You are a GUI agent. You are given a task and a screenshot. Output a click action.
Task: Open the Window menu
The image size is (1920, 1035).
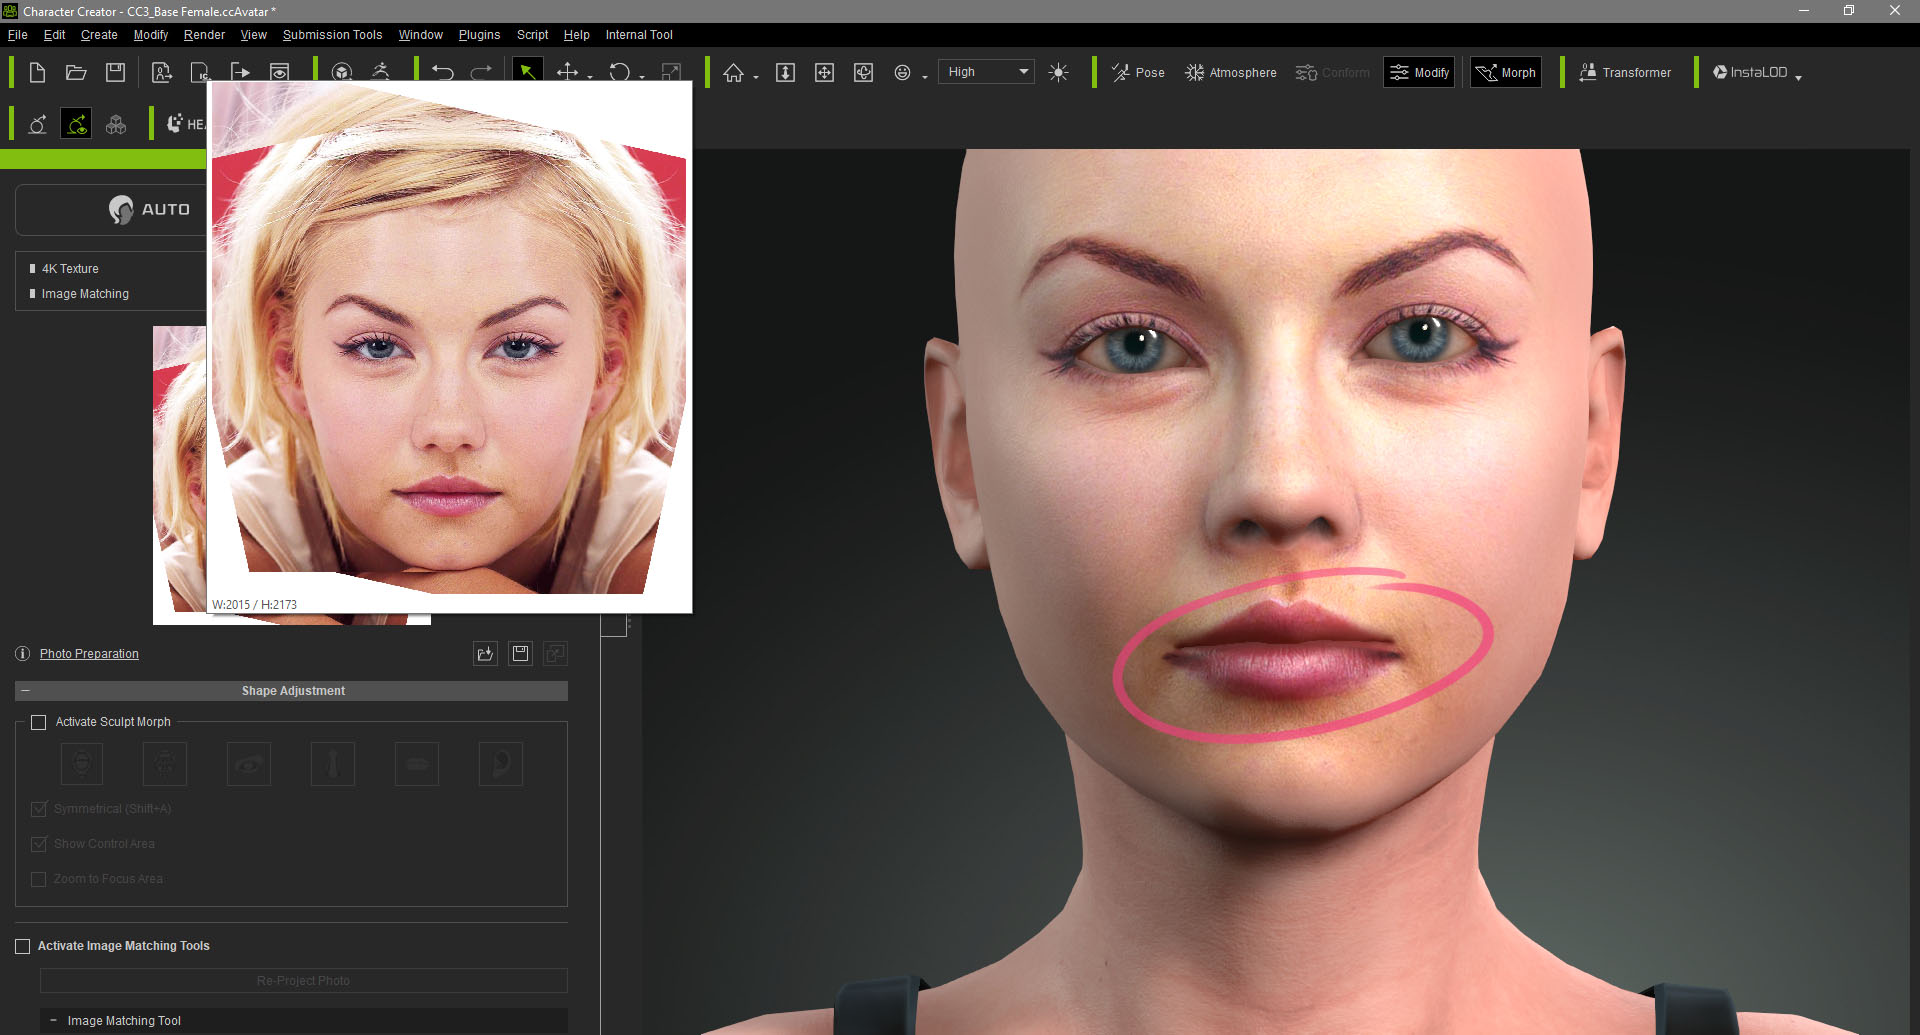click(421, 34)
